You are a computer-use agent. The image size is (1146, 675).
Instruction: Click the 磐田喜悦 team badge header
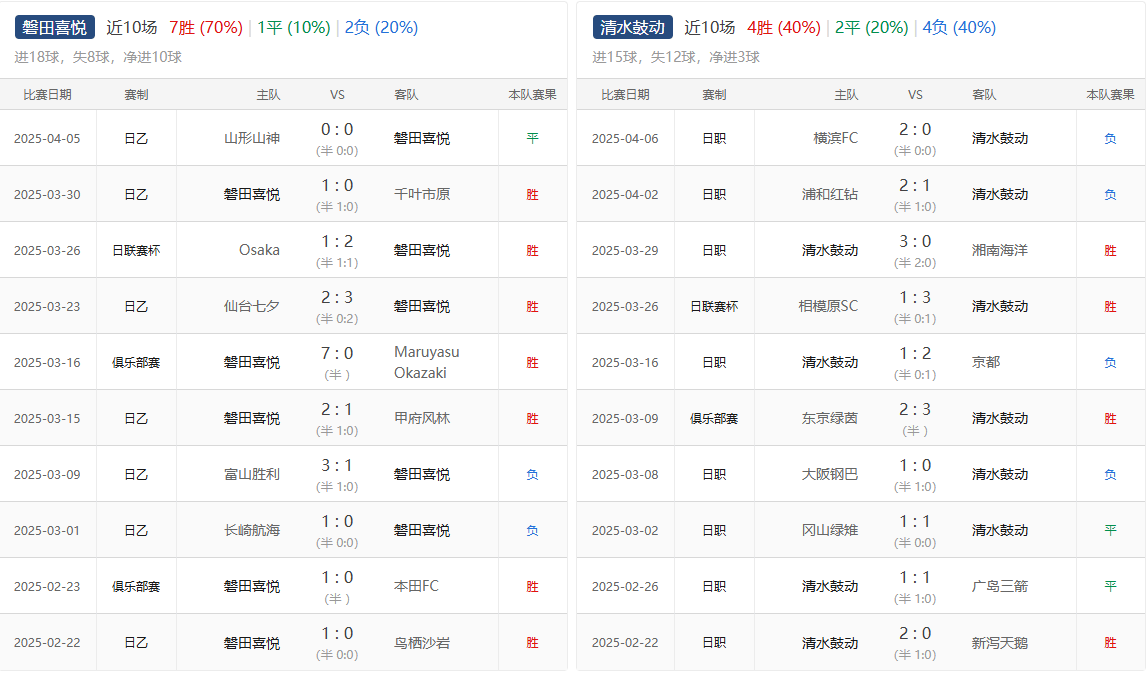tap(55, 27)
